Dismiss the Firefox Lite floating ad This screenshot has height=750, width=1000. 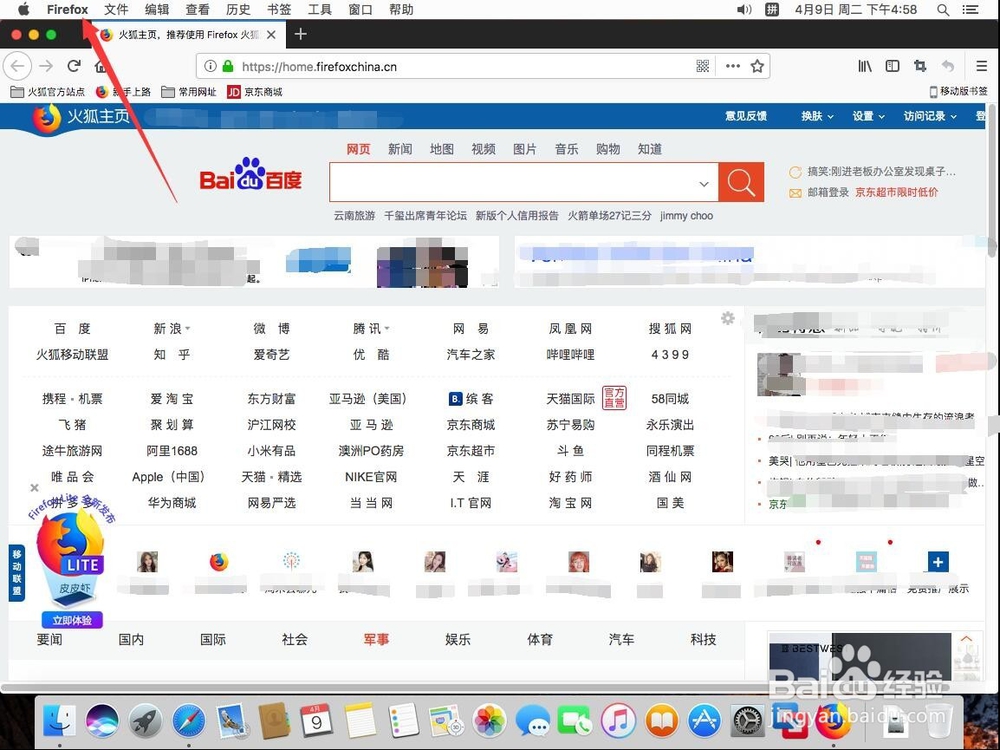(34, 487)
